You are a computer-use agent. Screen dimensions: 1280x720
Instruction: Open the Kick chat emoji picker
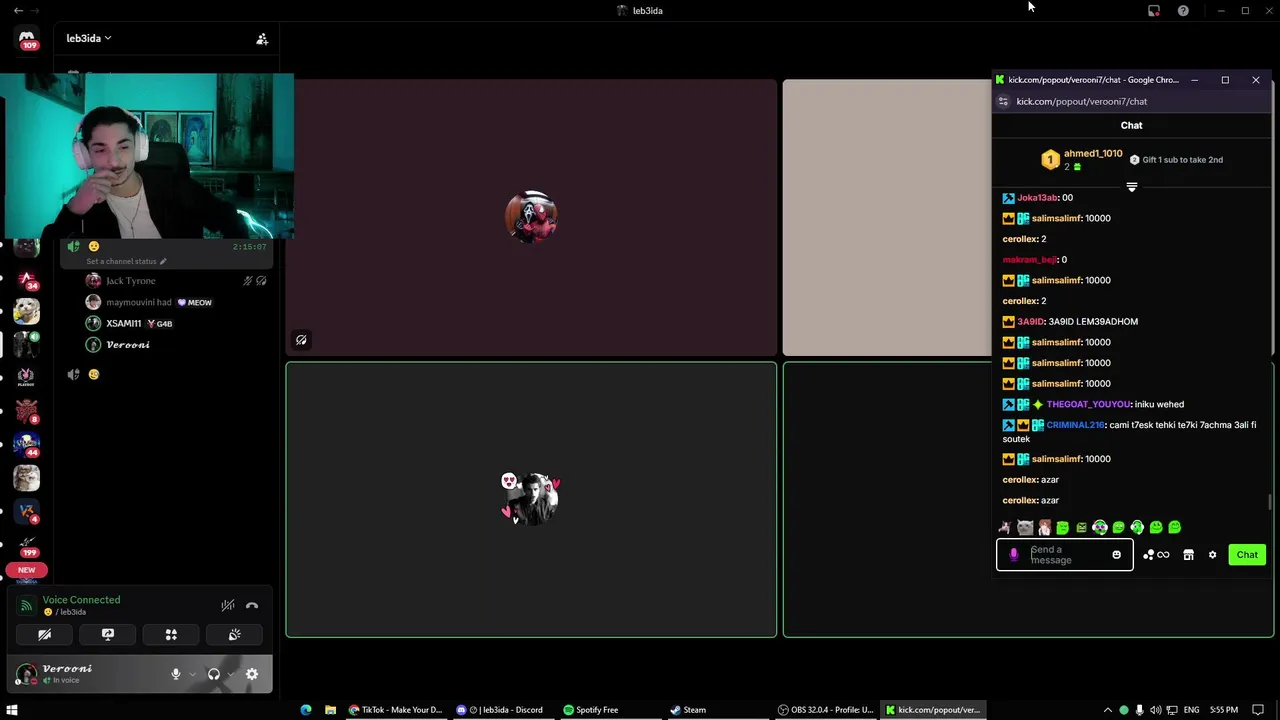[x=1116, y=555]
